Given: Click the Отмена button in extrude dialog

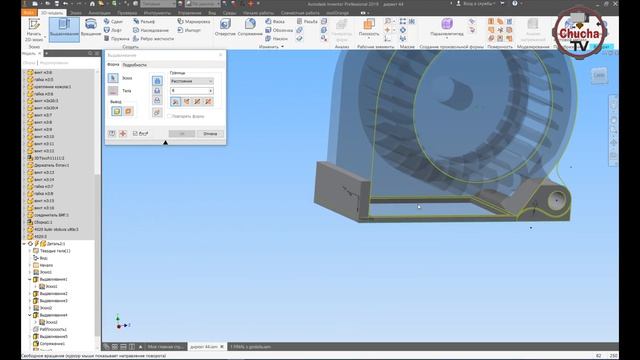Looking at the screenshot, I should coord(210,134).
